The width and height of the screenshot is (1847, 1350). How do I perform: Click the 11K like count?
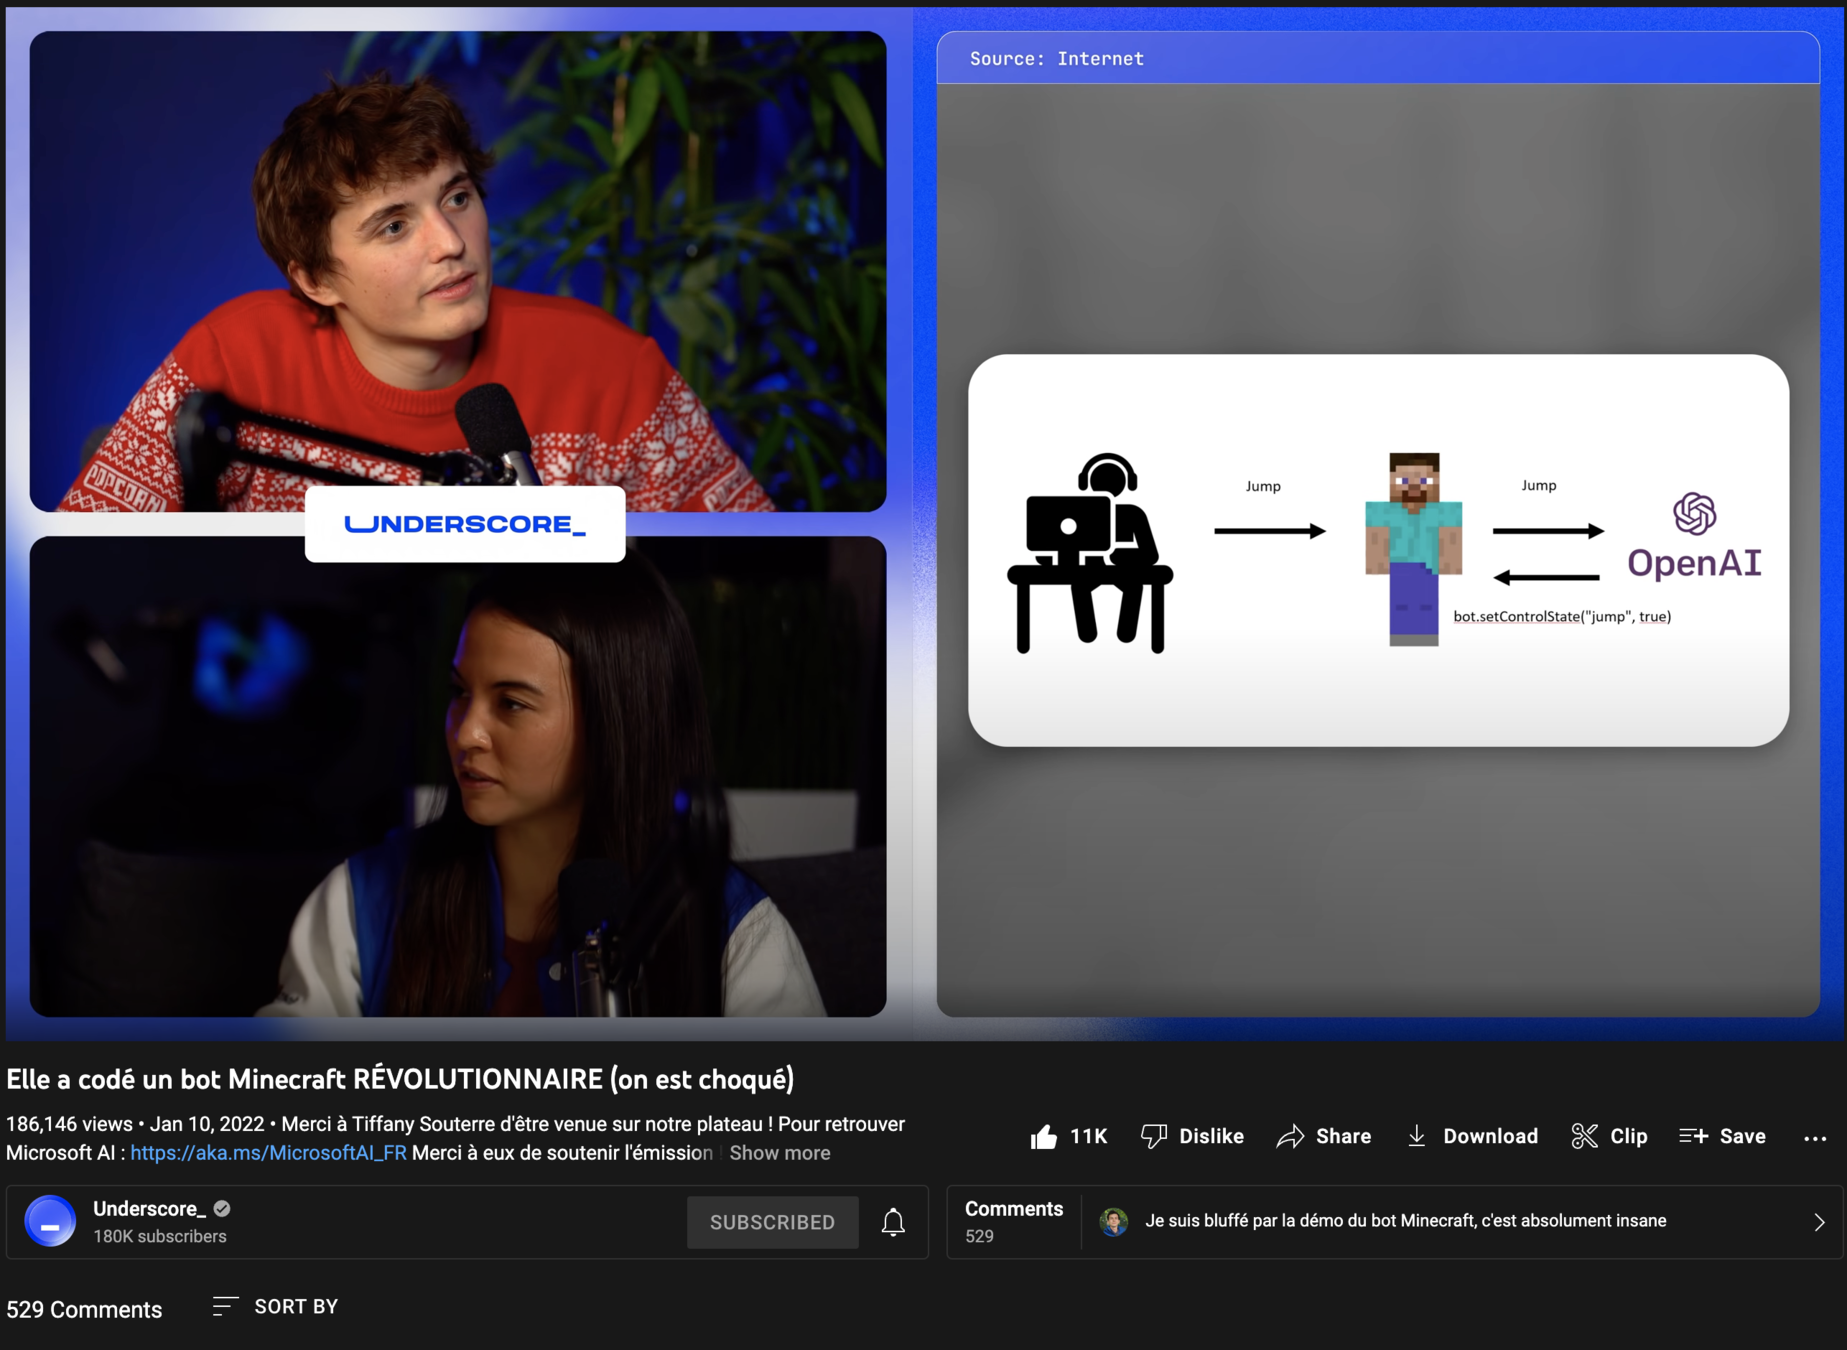click(x=1088, y=1136)
